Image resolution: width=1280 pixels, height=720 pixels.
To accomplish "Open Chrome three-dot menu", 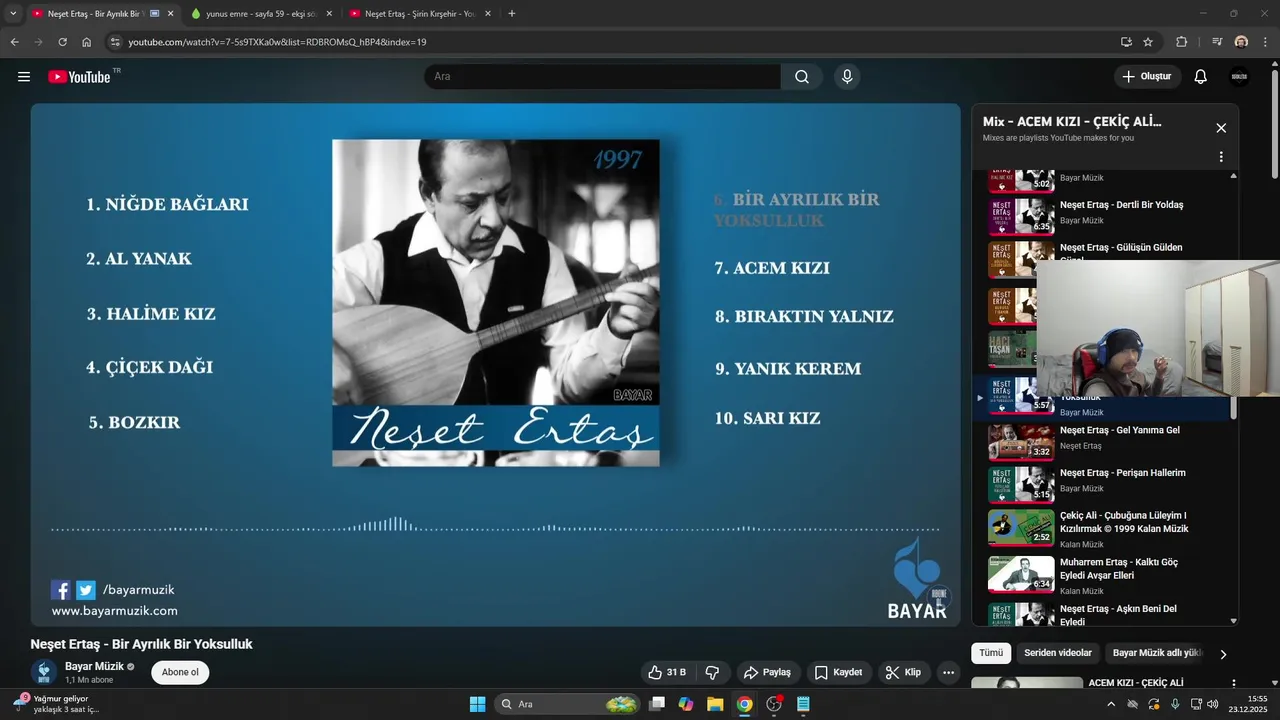I will coord(1265,42).
